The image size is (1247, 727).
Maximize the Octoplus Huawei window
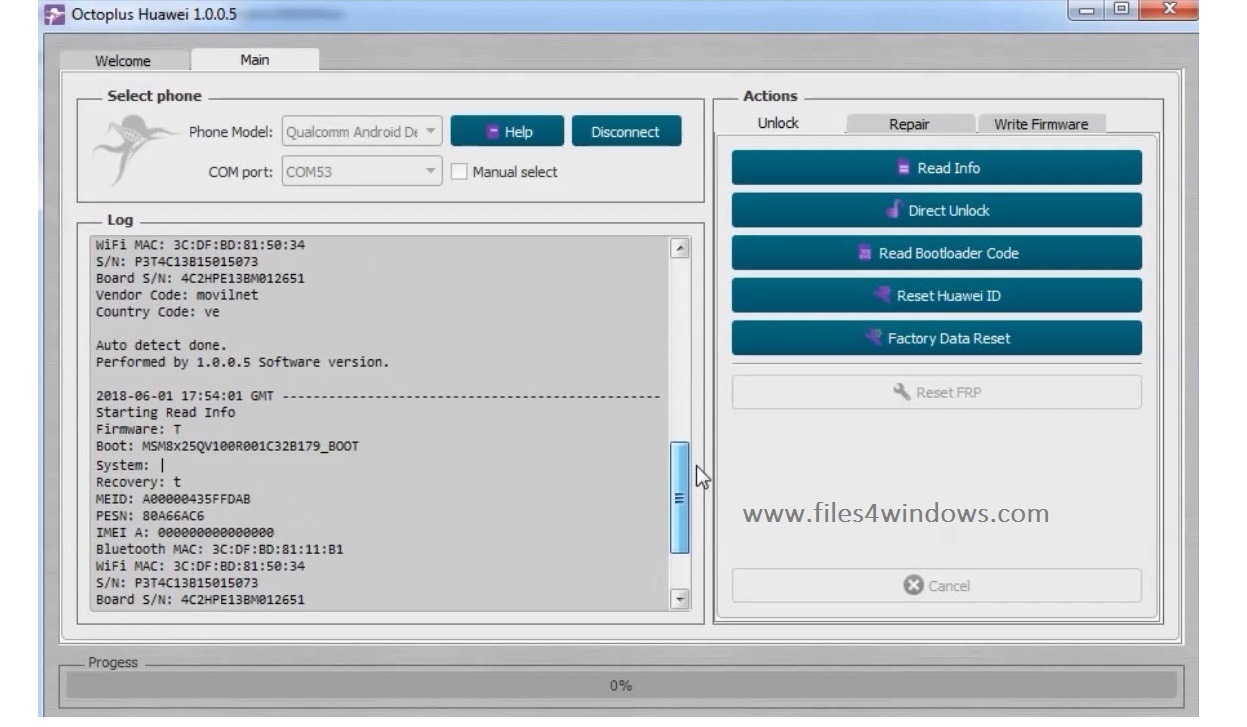(1120, 10)
